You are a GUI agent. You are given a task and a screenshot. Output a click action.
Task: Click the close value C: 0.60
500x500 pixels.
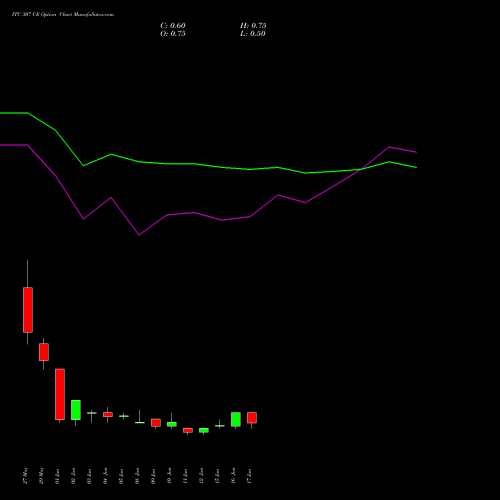coord(173,26)
